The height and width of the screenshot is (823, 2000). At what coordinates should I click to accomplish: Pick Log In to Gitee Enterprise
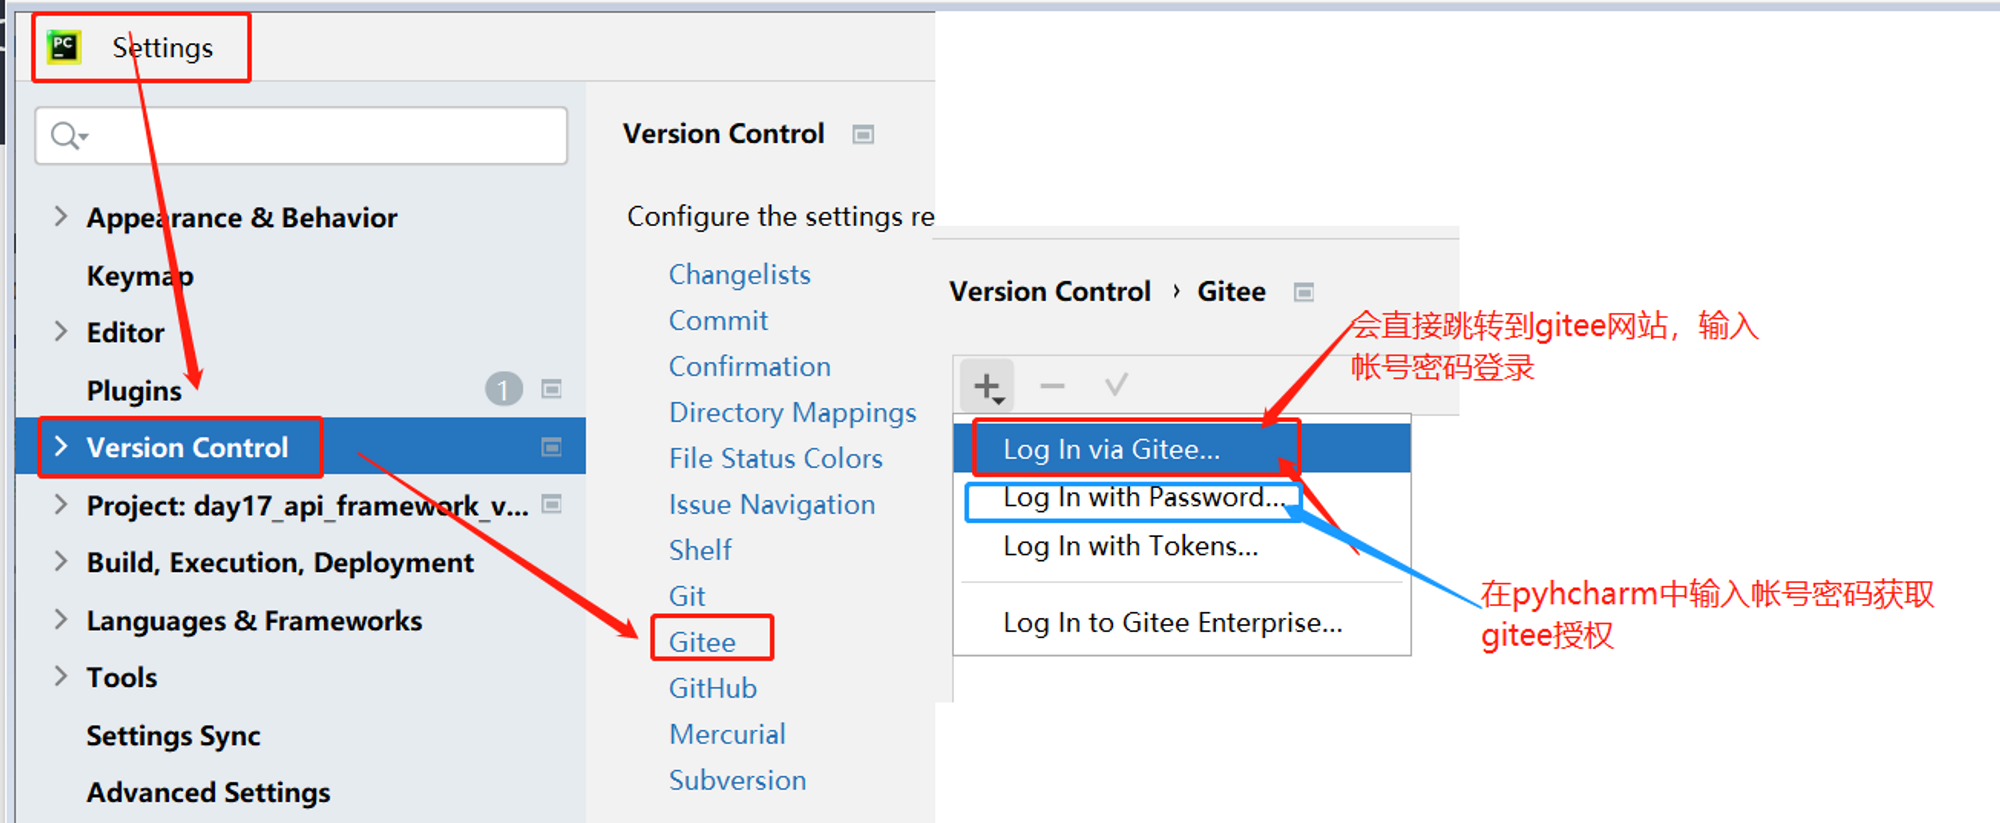(x=1172, y=622)
